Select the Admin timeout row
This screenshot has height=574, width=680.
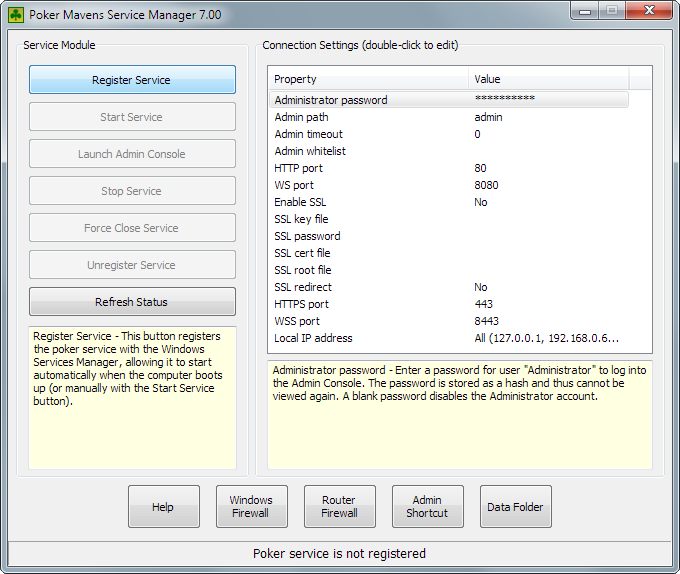coord(309,134)
